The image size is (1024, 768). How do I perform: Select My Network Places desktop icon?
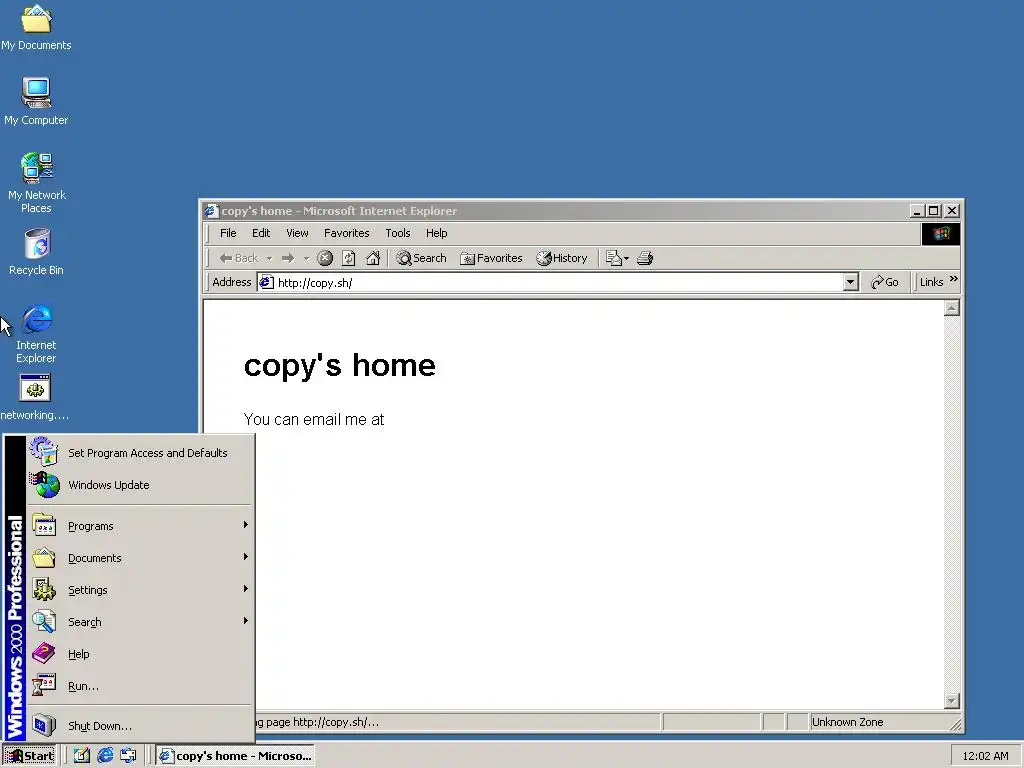coord(37,183)
